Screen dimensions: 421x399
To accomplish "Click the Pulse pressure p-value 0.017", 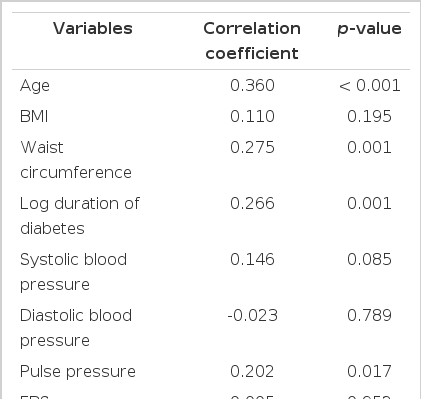I will tap(369, 371).
